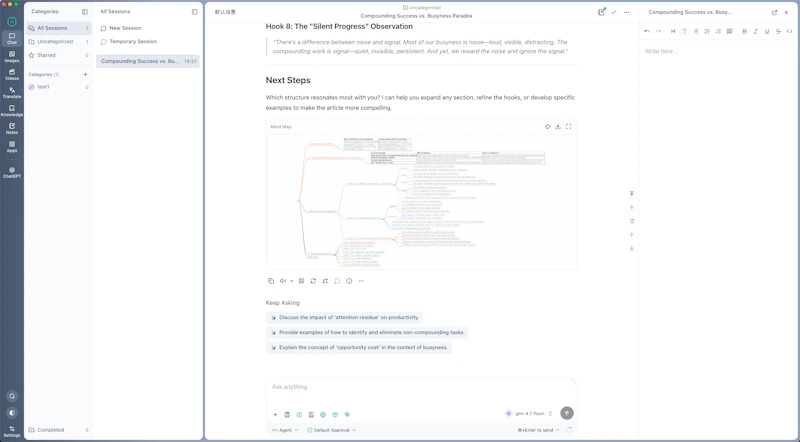The image size is (800, 442).
Task: Open the Default Approval dropdown
Action: (332, 430)
